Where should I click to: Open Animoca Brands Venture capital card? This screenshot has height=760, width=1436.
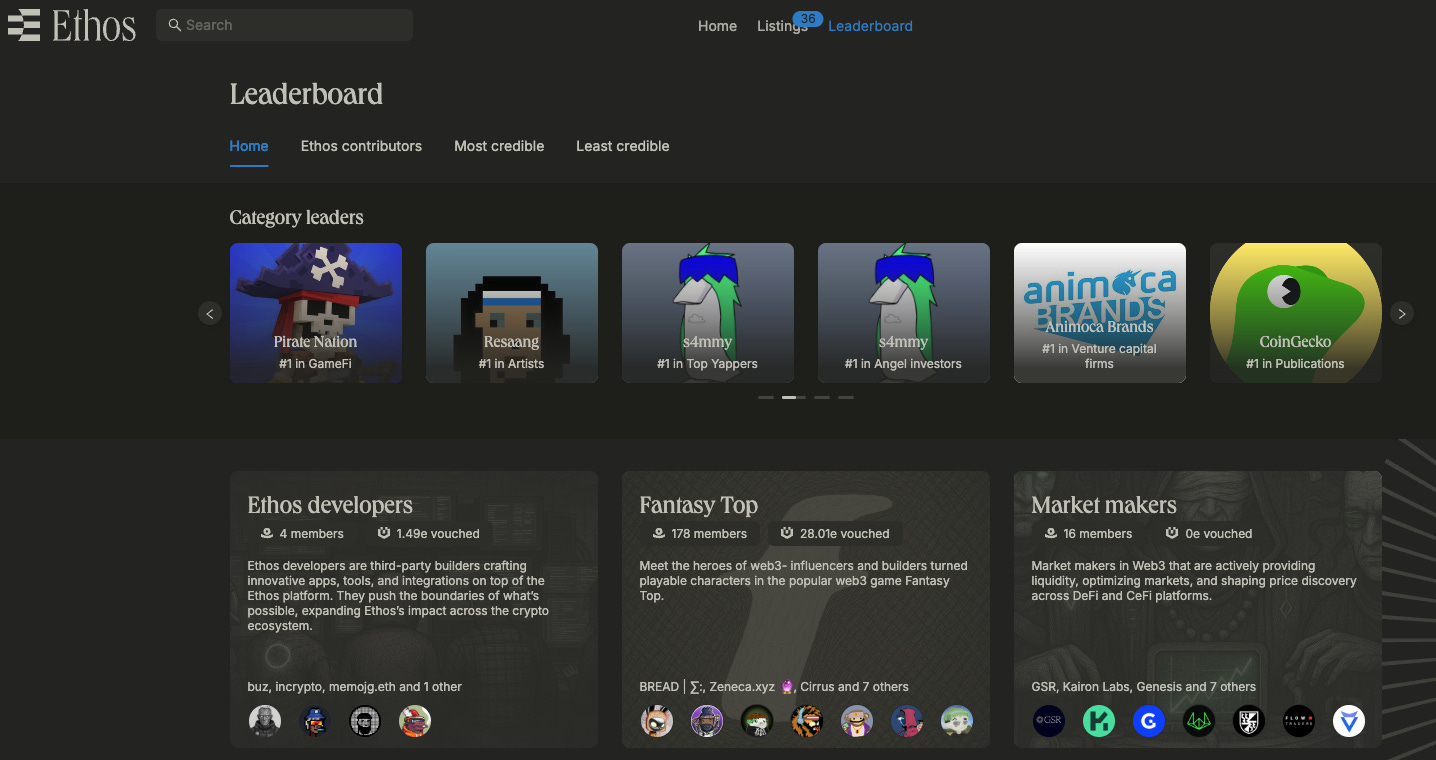(1100, 313)
